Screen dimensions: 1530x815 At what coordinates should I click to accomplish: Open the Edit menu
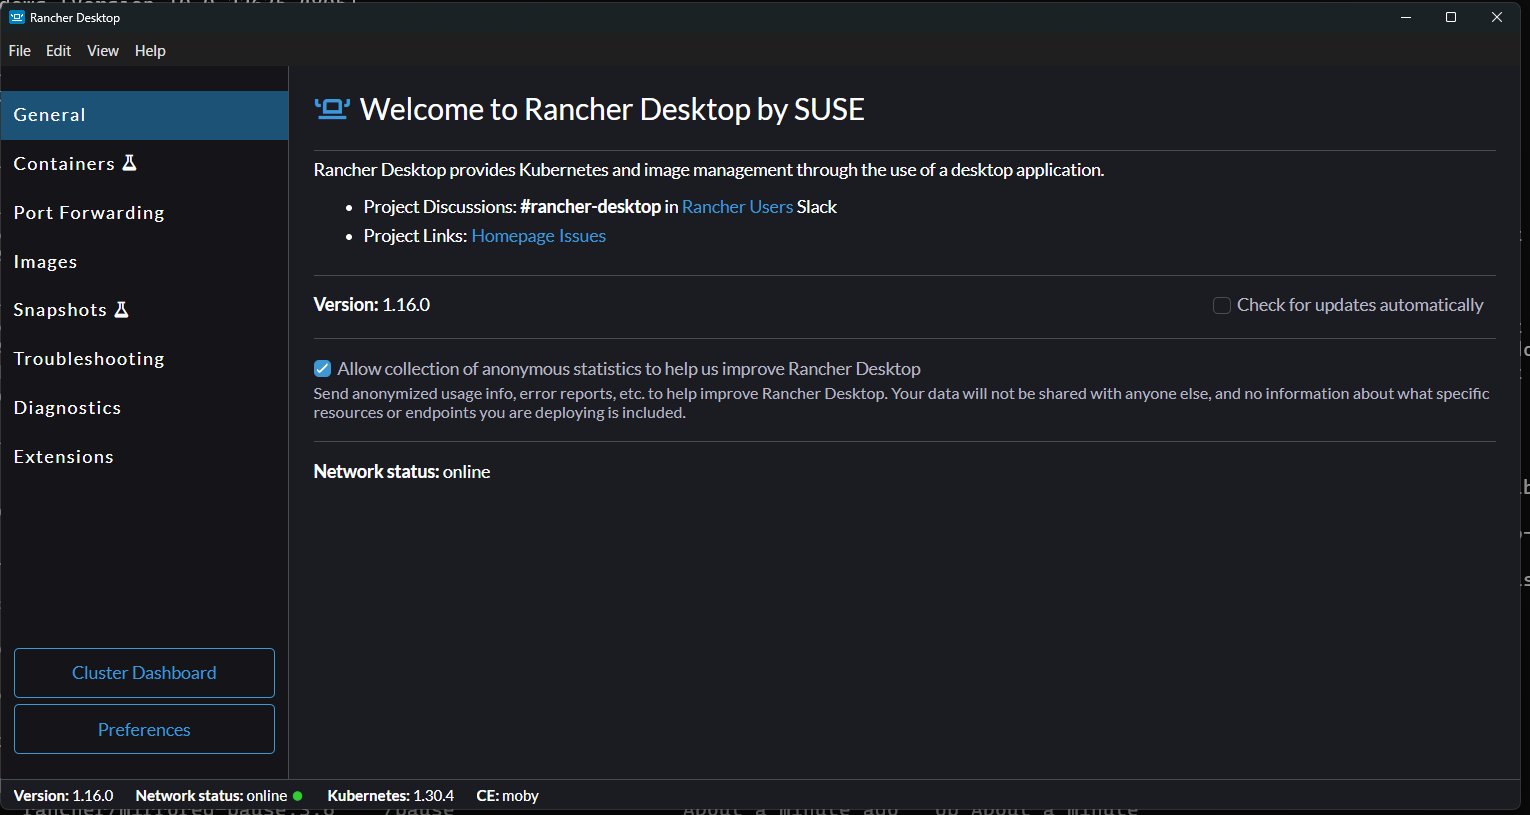tap(58, 51)
